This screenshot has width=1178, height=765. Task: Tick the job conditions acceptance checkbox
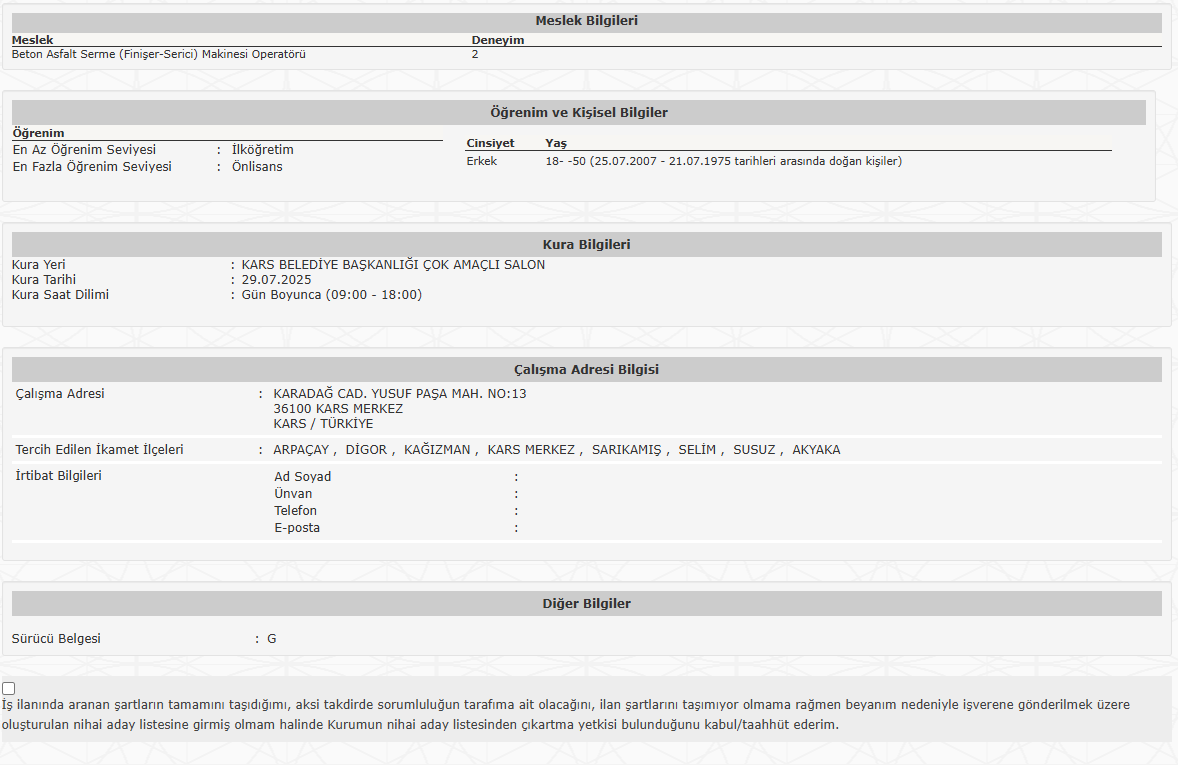coord(9,688)
